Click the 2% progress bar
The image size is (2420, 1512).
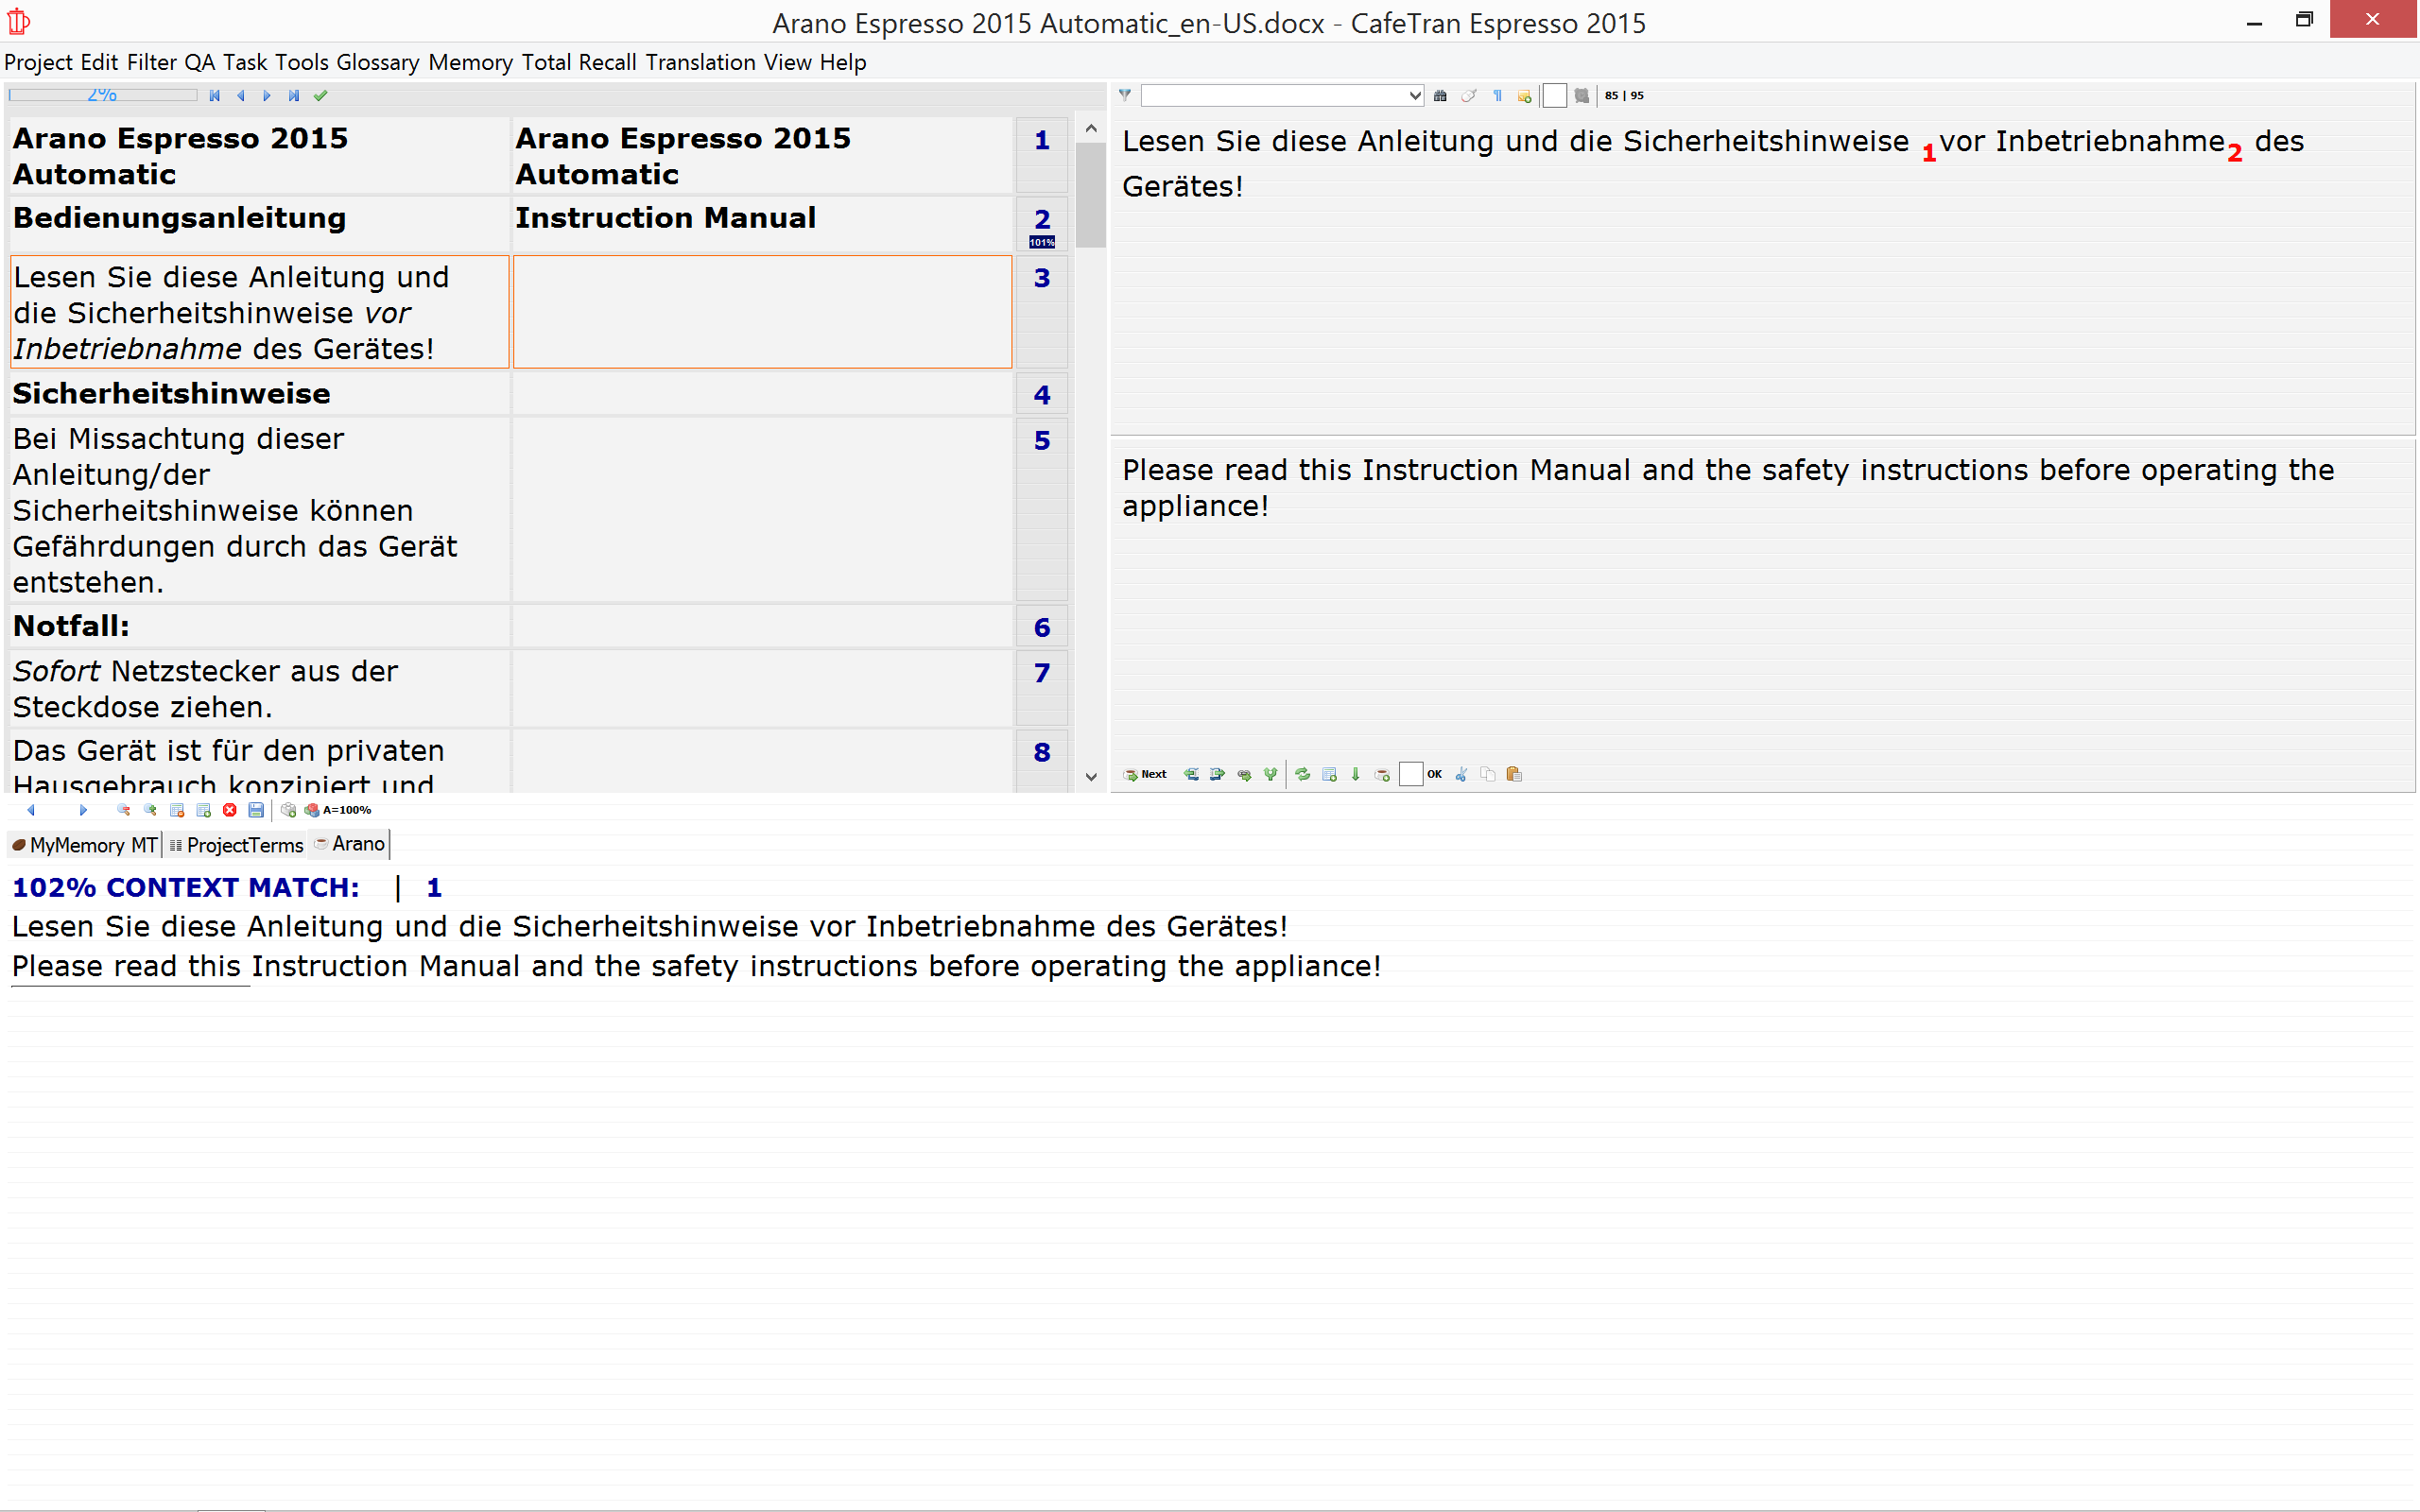coord(102,95)
